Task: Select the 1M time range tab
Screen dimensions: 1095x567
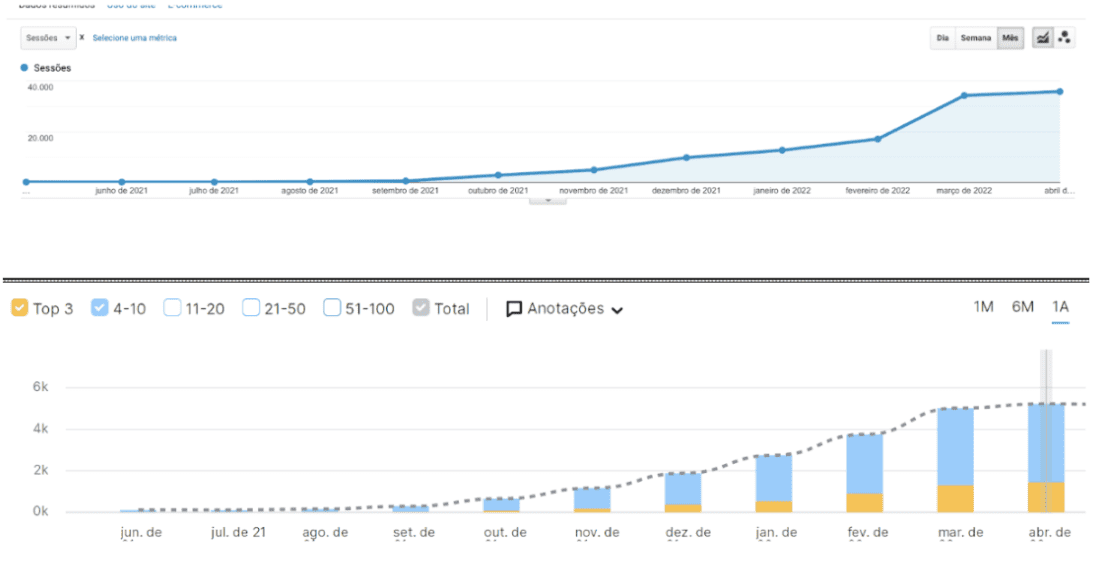Action: coord(983,307)
